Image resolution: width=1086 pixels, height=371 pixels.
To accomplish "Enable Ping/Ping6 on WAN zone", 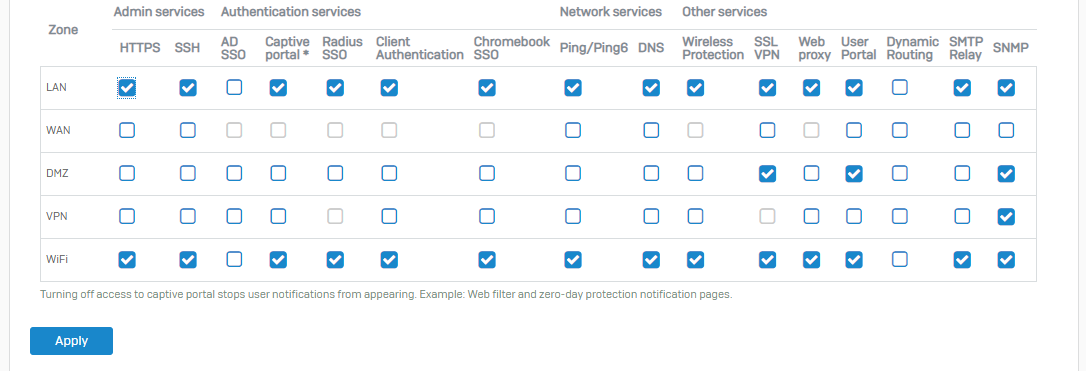I will tap(573, 130).
